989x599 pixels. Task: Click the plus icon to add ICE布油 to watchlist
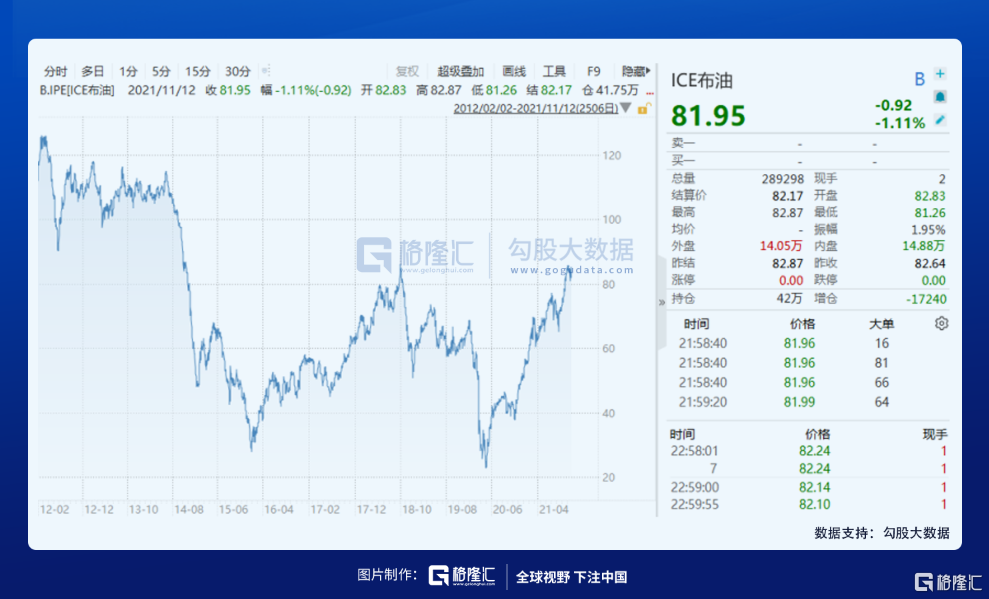940,74
